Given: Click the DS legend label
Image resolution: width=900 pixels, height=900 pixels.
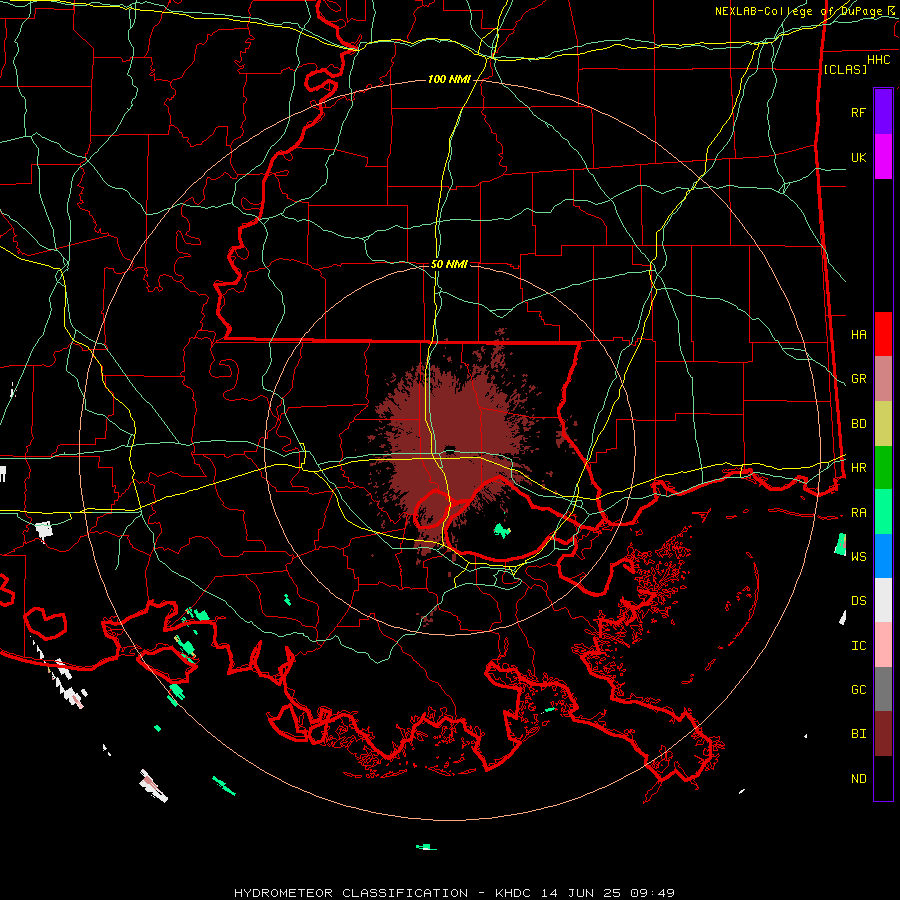Looking at the screenshot, I should 858,601.
